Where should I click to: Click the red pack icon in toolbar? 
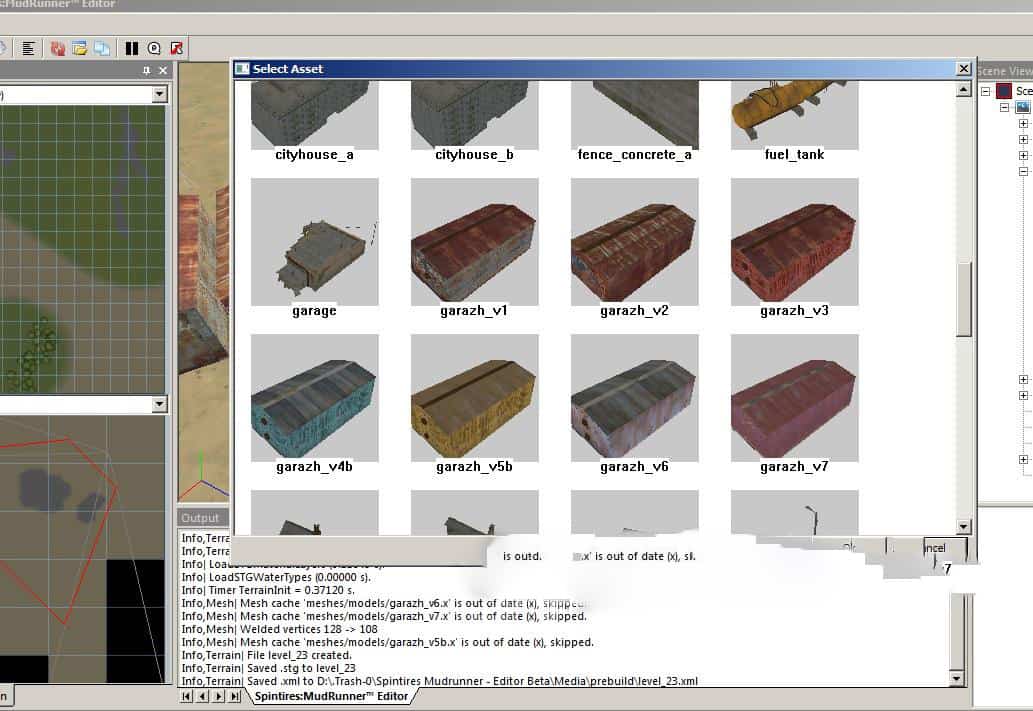click(58, 48)
